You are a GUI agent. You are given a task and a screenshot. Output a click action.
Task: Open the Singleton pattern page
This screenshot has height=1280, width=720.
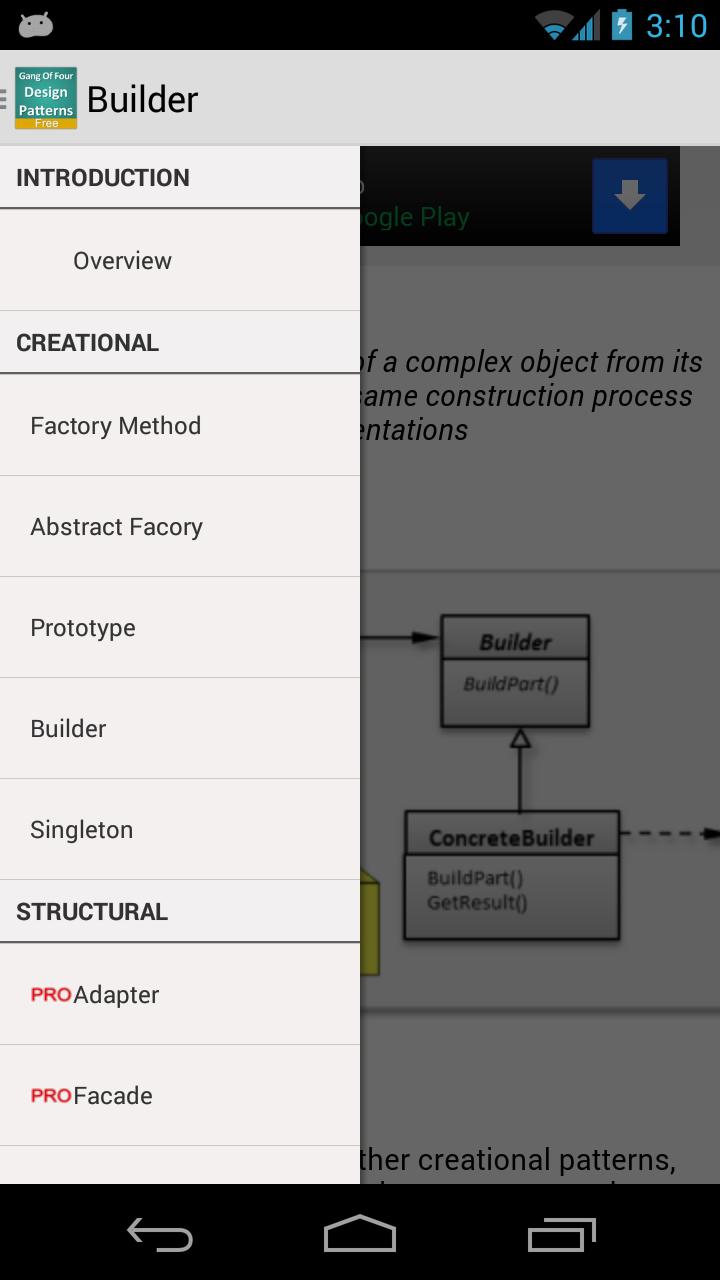(x=180, y=829)
